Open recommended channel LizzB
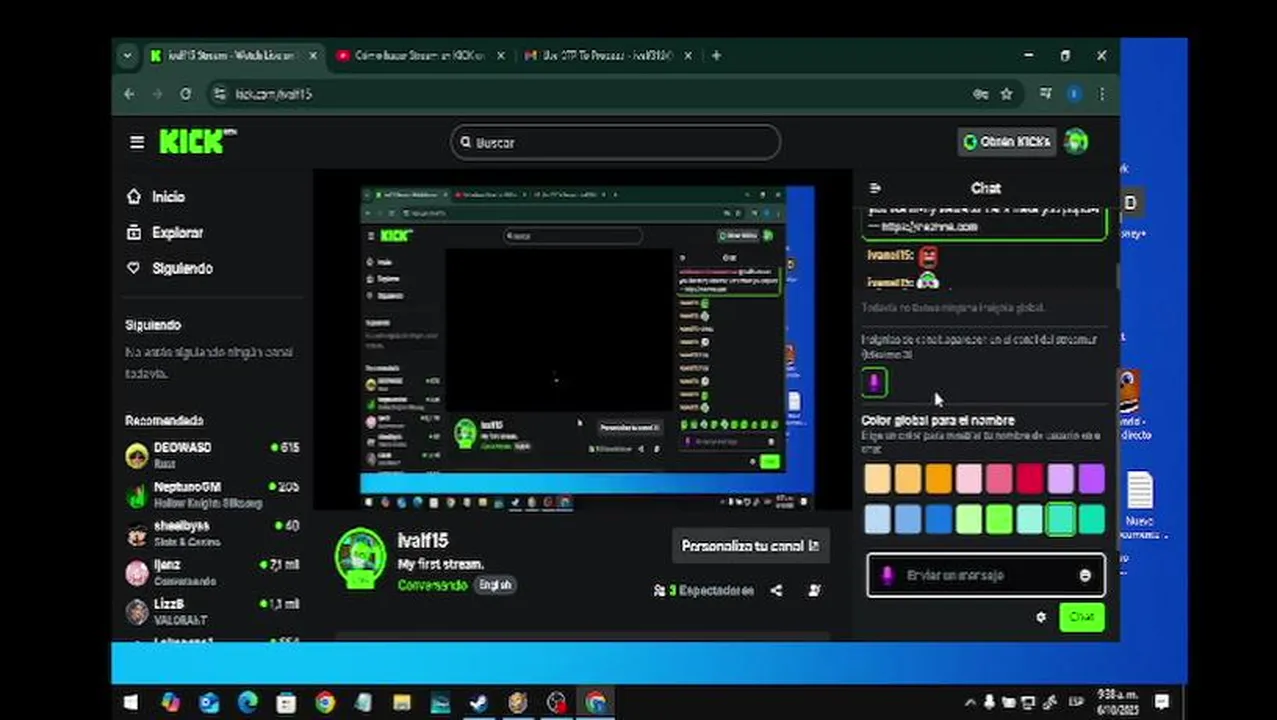This screenshot has width=1277, height=720. coord(212,611)
